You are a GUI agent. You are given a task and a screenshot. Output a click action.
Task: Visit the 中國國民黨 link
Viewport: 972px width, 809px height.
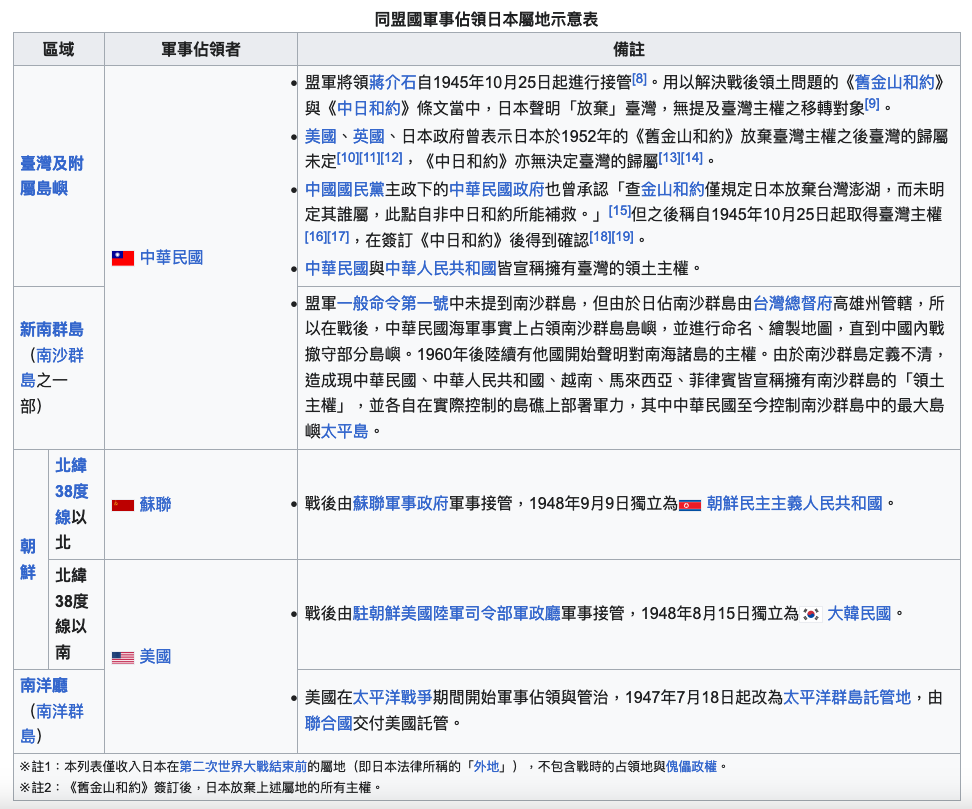point(345,189)
